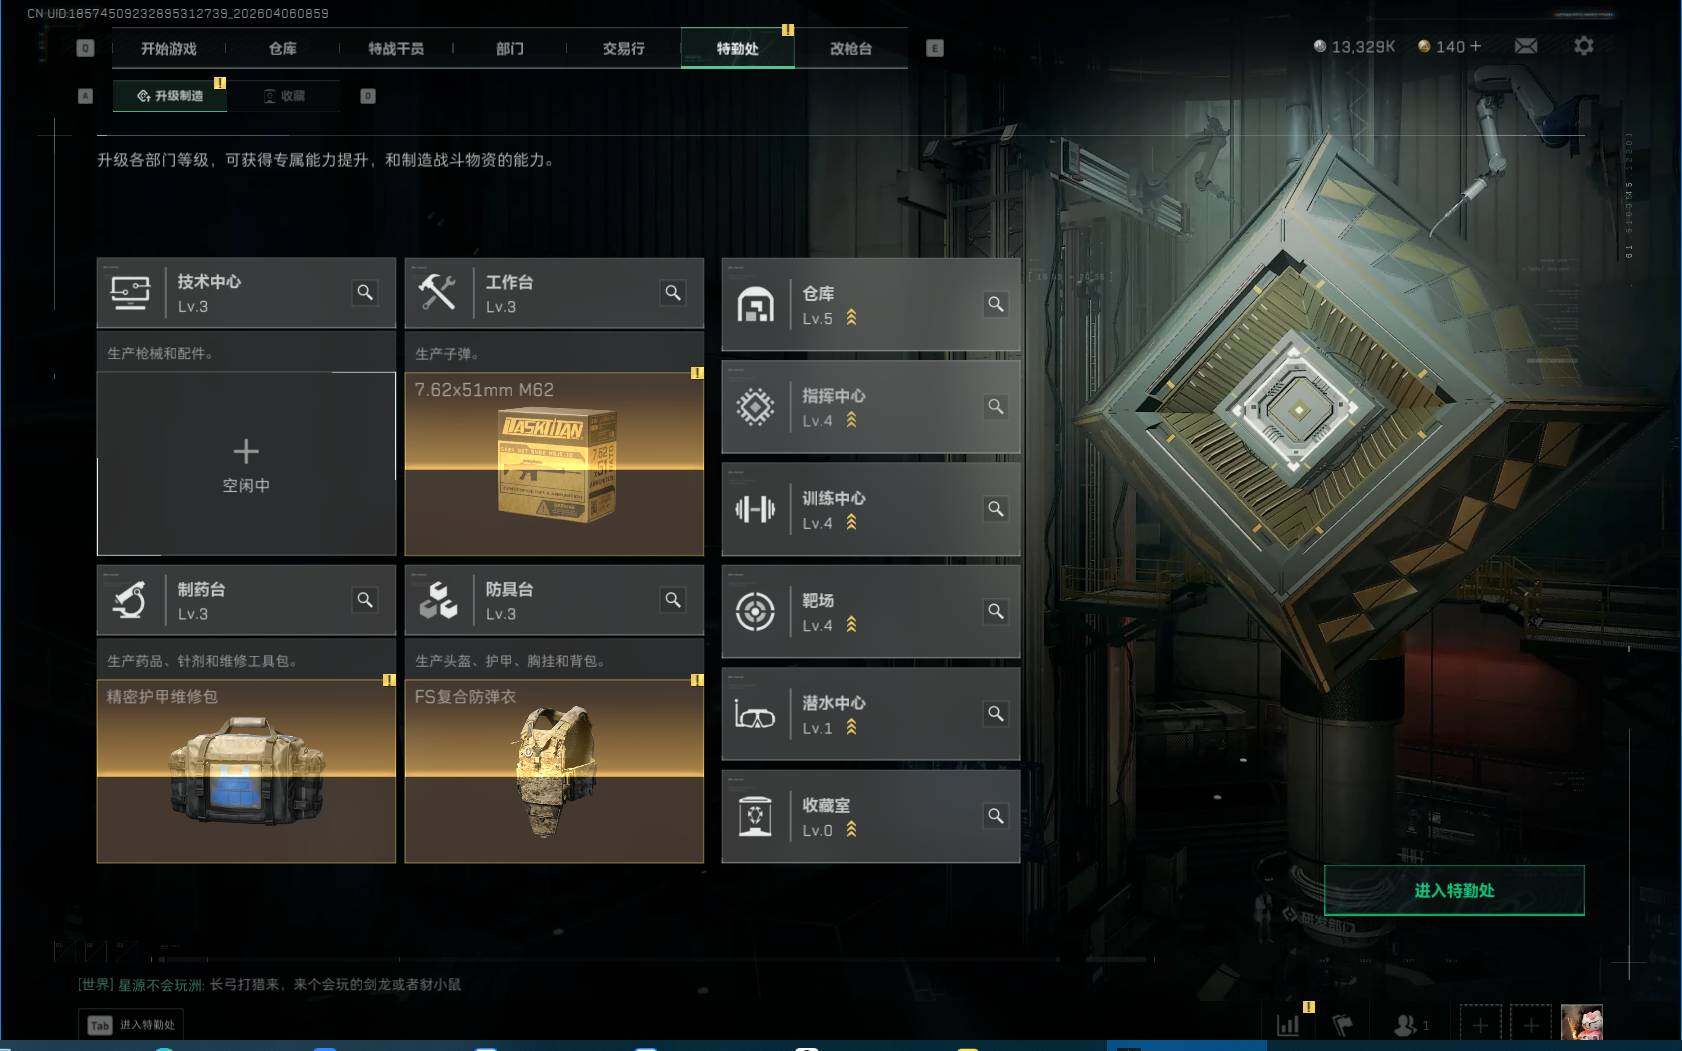Screen dimensions: 1682x1051
Task: Inspect 仓库 Lv.5 with magnifier icon
Action: click(x=996, y=304)
